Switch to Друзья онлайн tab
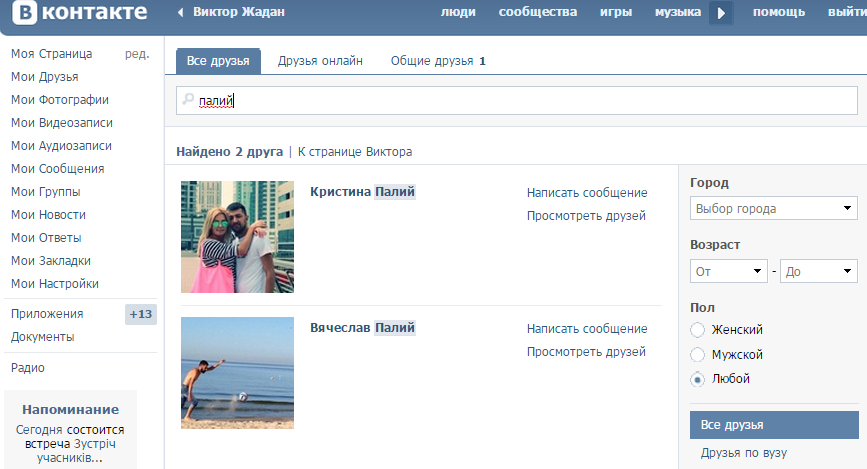Viewport: 867px width, 469px height. click(320, 61)
